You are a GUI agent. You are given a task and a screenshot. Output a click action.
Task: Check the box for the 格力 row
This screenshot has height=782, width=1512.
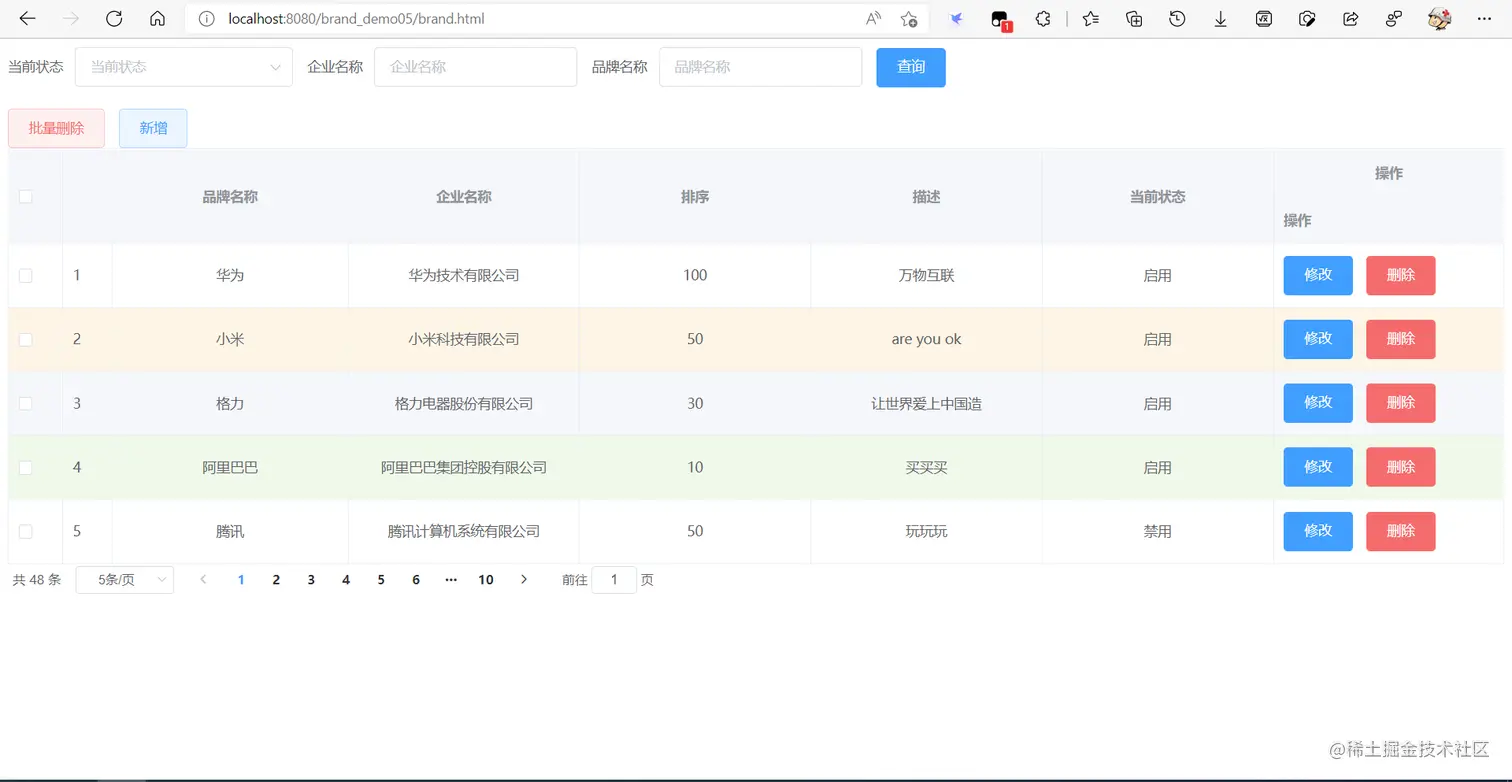pos(26,404)
